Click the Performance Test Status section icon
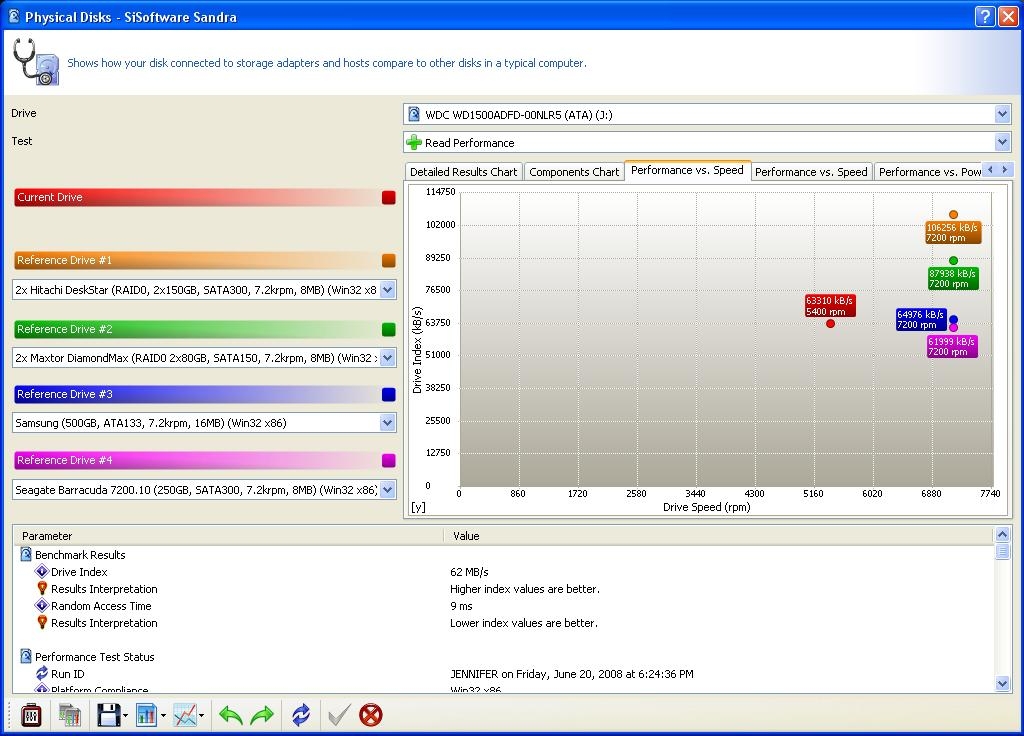The height and width of the screenshot is (736, 1024). (x=26, y=656)
